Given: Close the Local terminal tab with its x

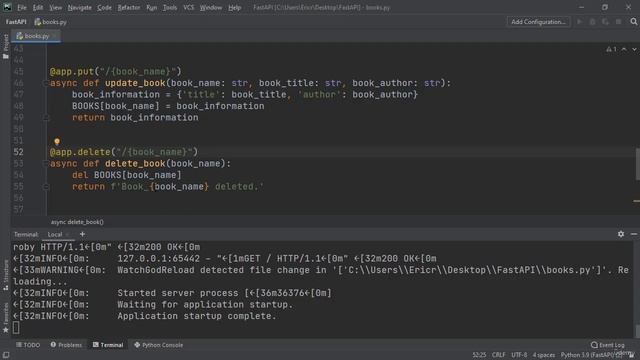Looking at the screenshot, I should pos(67,234).
